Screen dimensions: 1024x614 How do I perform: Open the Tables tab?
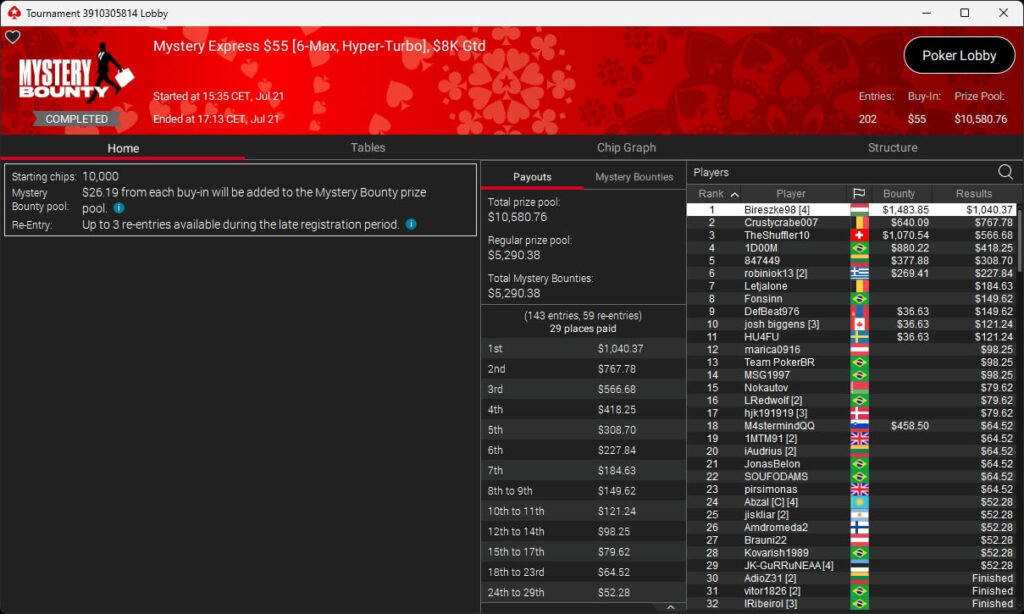coord(368,147)
